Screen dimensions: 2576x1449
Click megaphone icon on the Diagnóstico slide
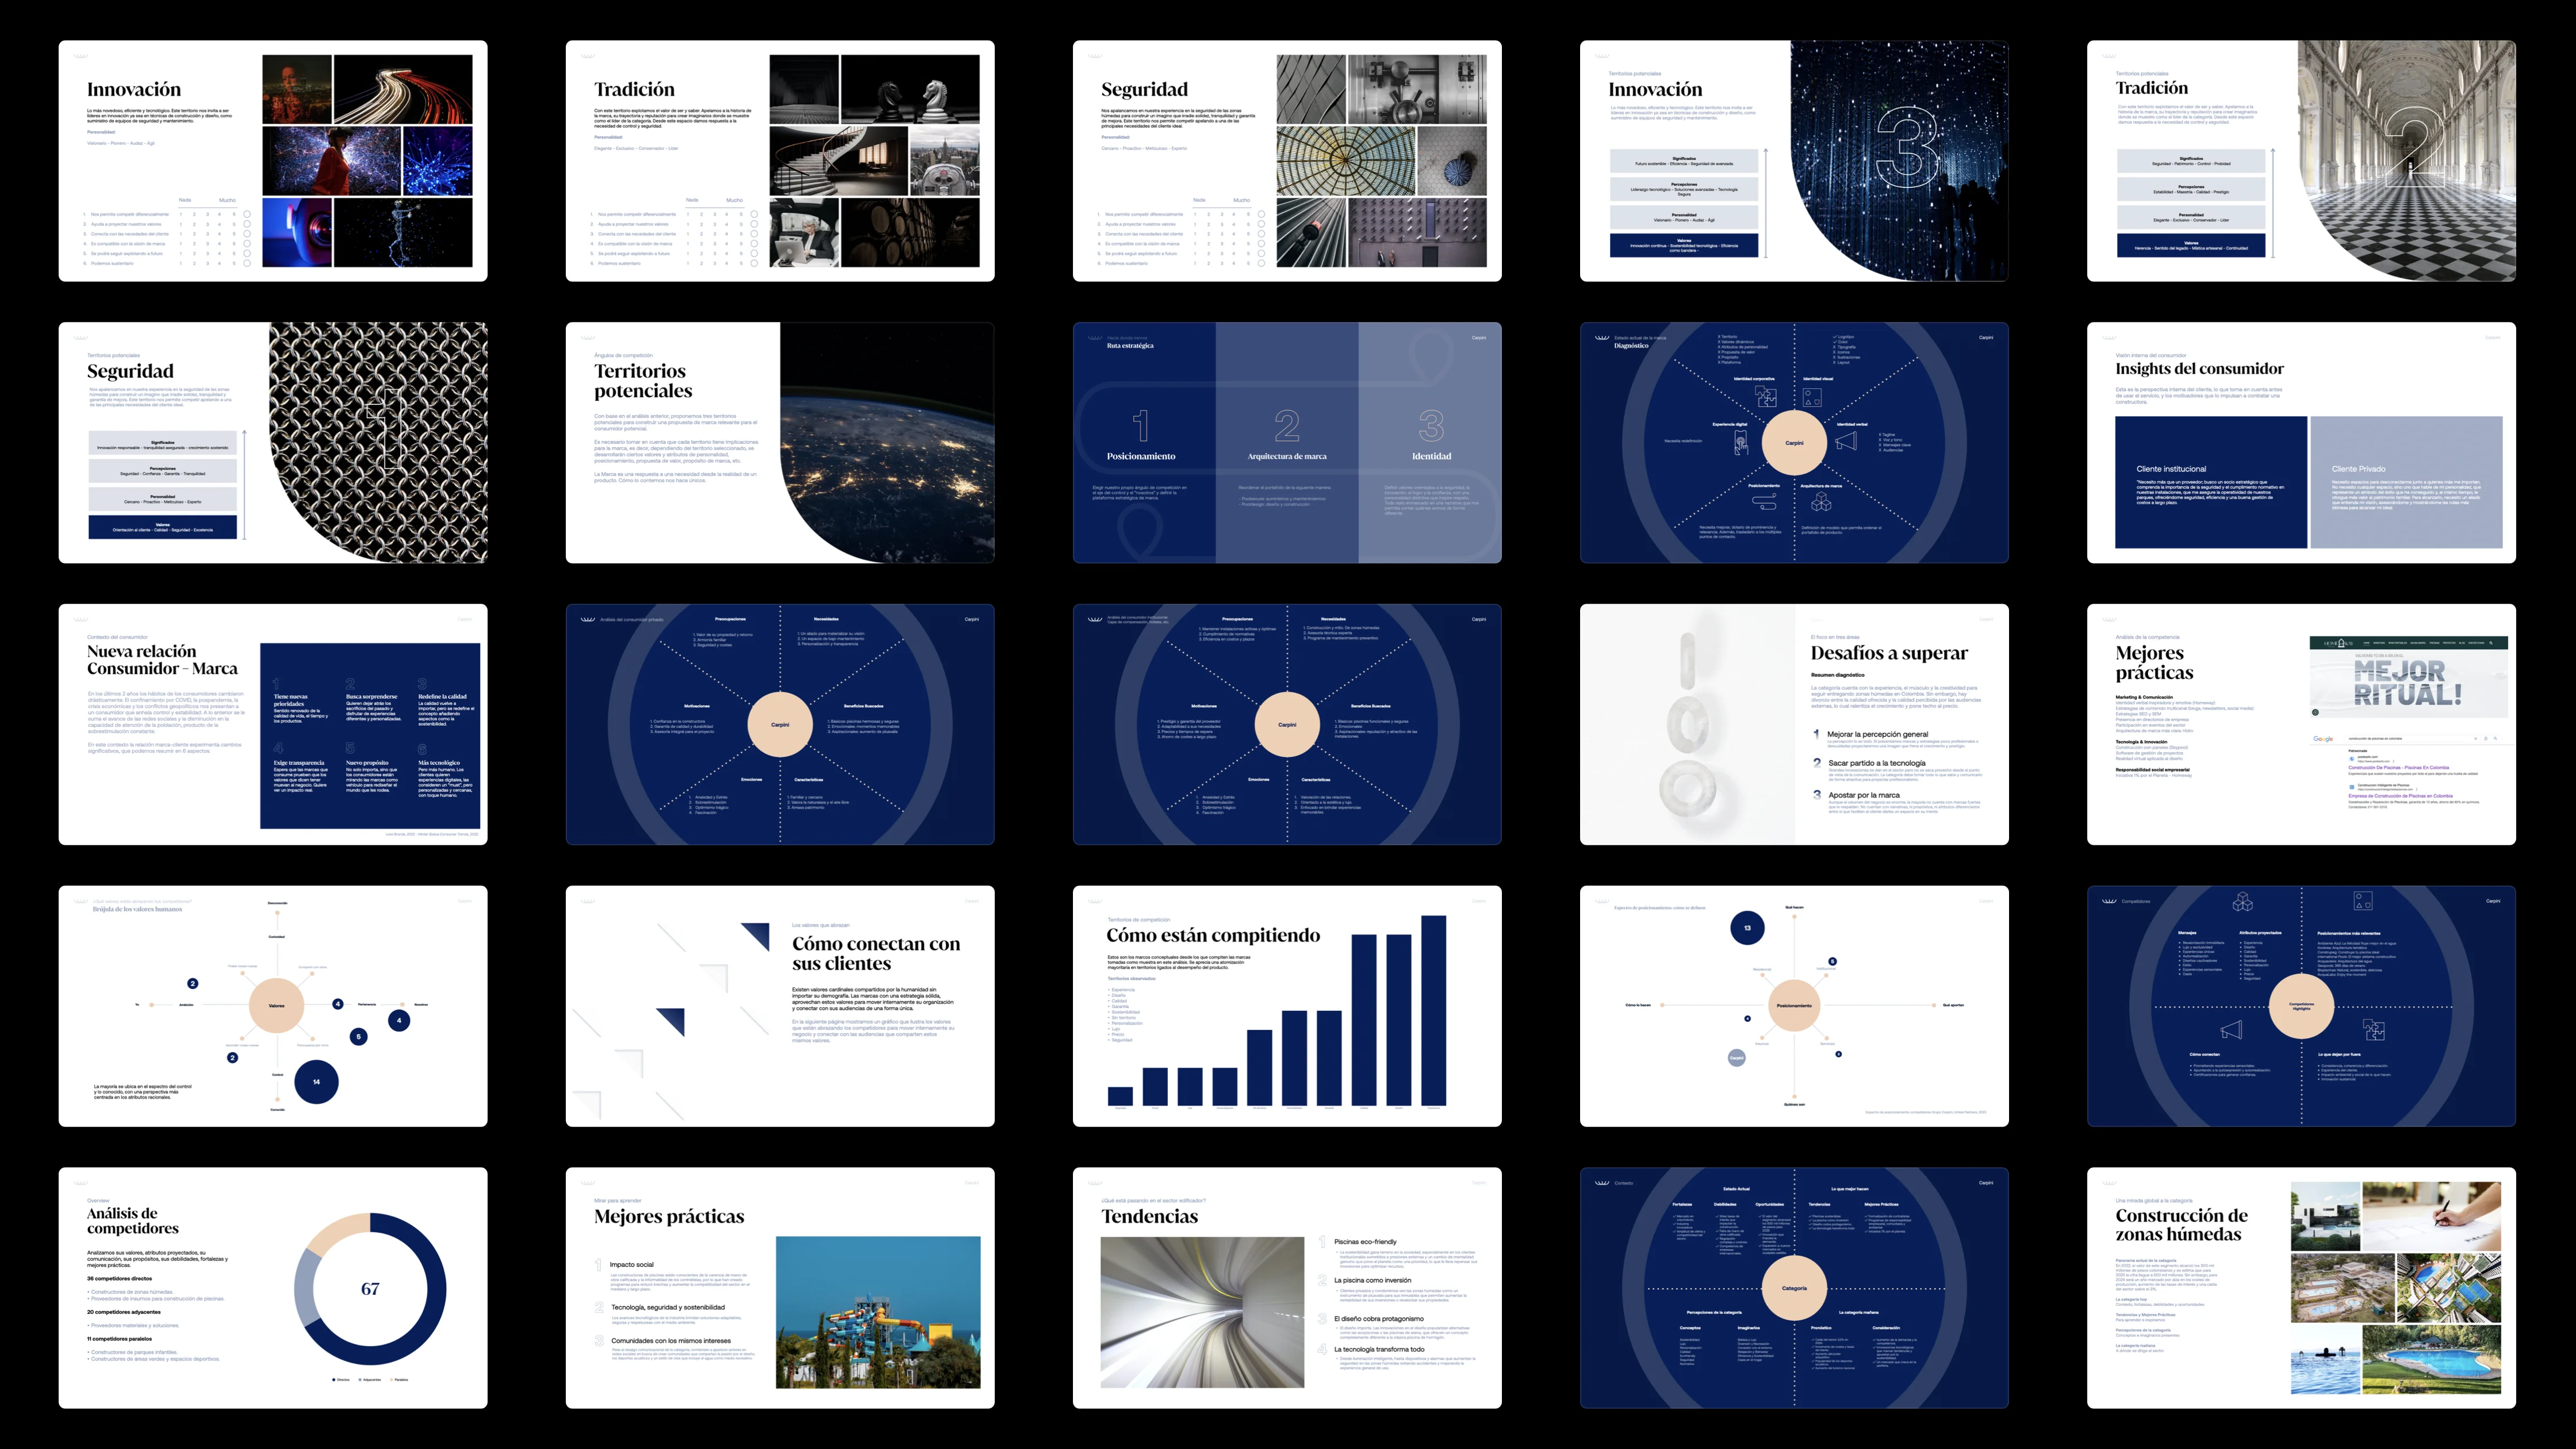1846,440
